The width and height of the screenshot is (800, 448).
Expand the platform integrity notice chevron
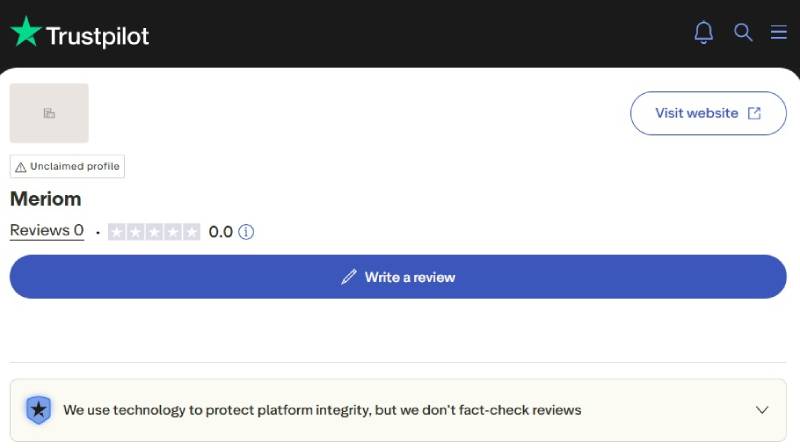pyautogui.click(x=762, y=410)
